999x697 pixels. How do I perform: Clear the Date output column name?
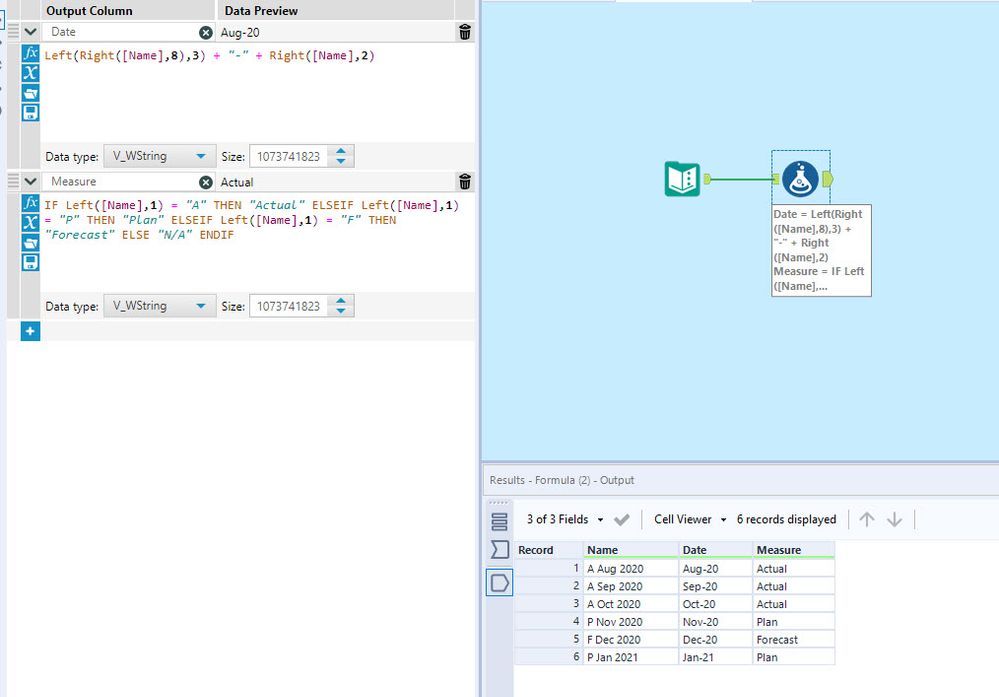coord(206,32)
